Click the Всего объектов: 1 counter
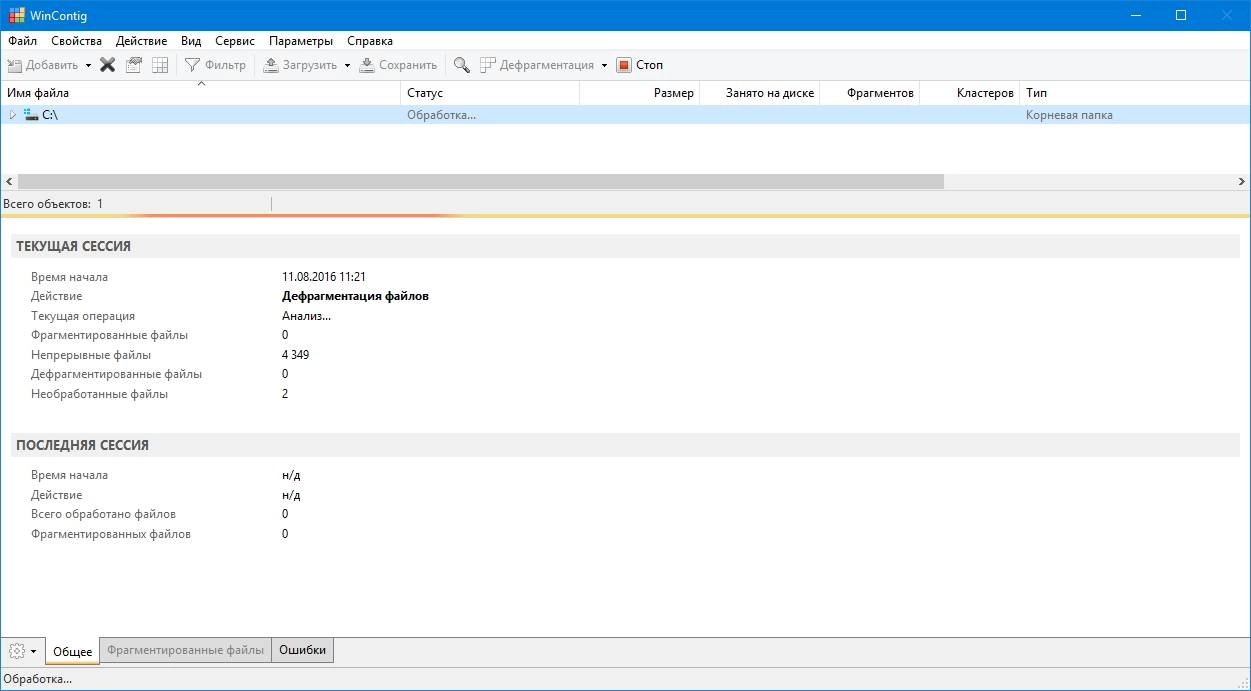 point(53,204)
